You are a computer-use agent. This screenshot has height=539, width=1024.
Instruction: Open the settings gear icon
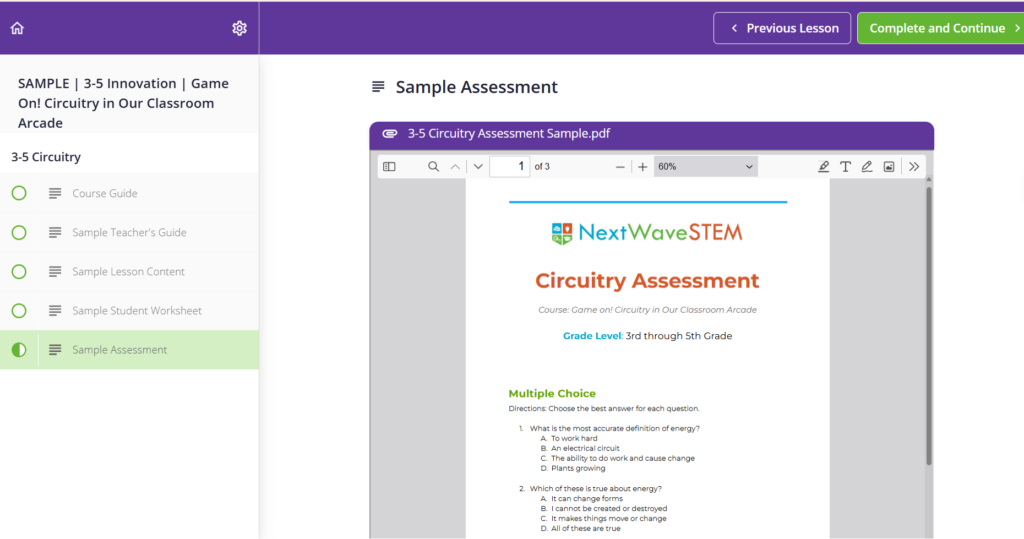[240, 28]
